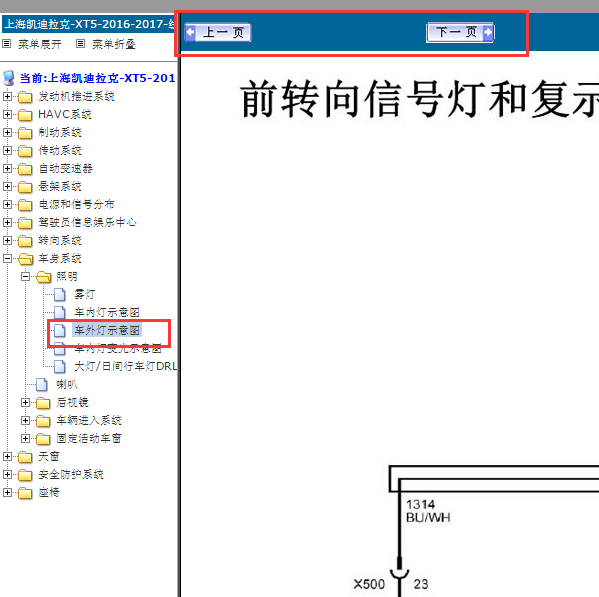Click the 座椅 folder icon
This screenshot has height=597, width=599.
25,493
